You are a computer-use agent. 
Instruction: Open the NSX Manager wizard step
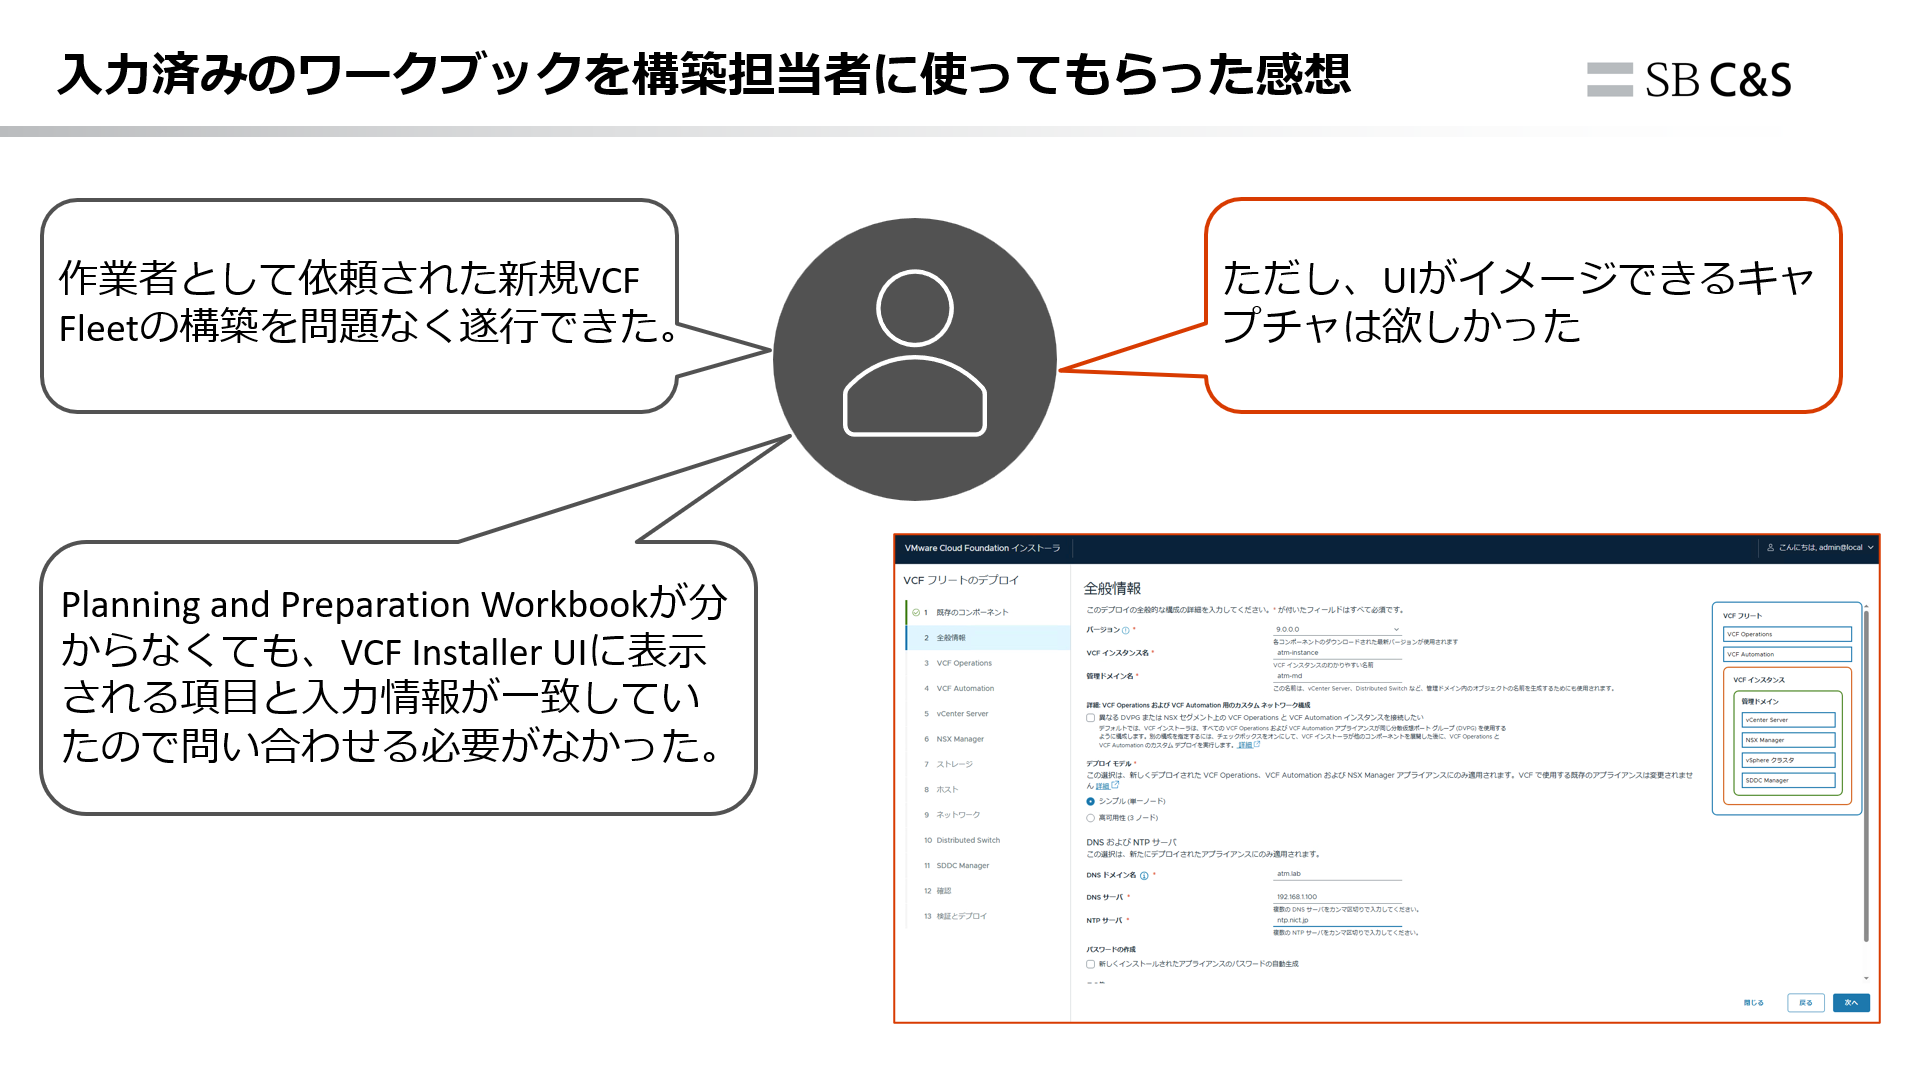click(960, 739)
